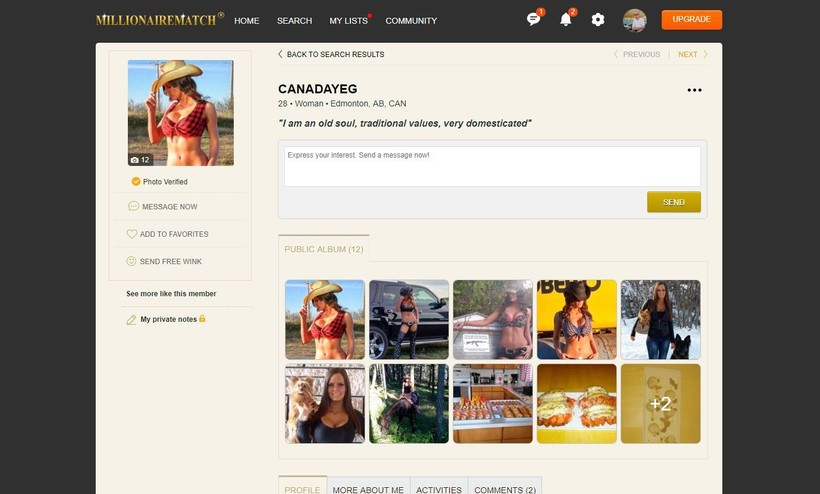Click the pencil icon for private notes
820x494 pixels.
[131, 320]
